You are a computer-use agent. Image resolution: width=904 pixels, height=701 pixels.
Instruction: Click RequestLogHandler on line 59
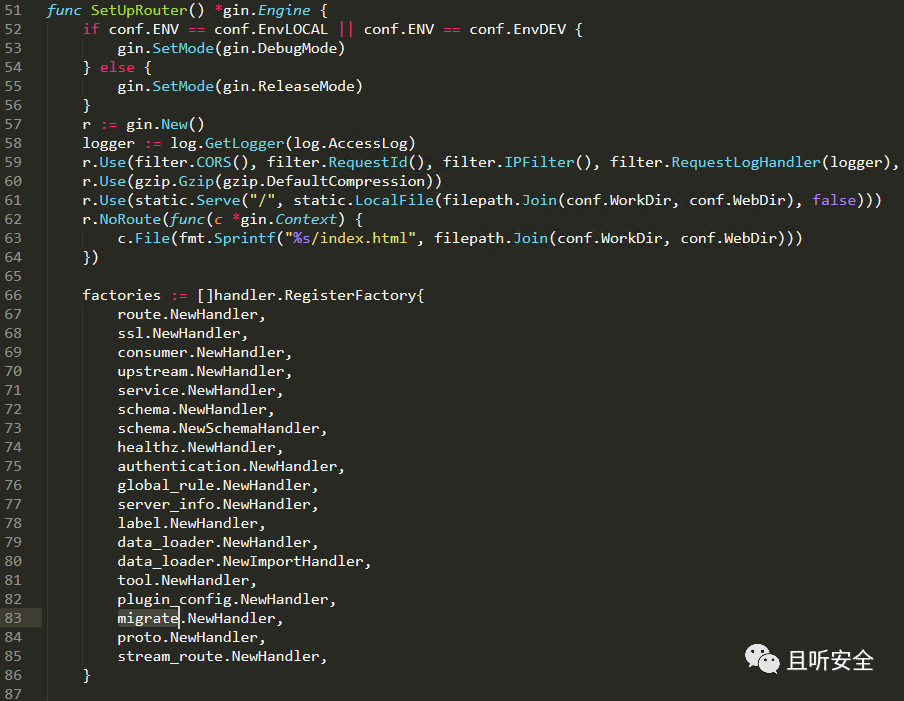click(746, 163)
